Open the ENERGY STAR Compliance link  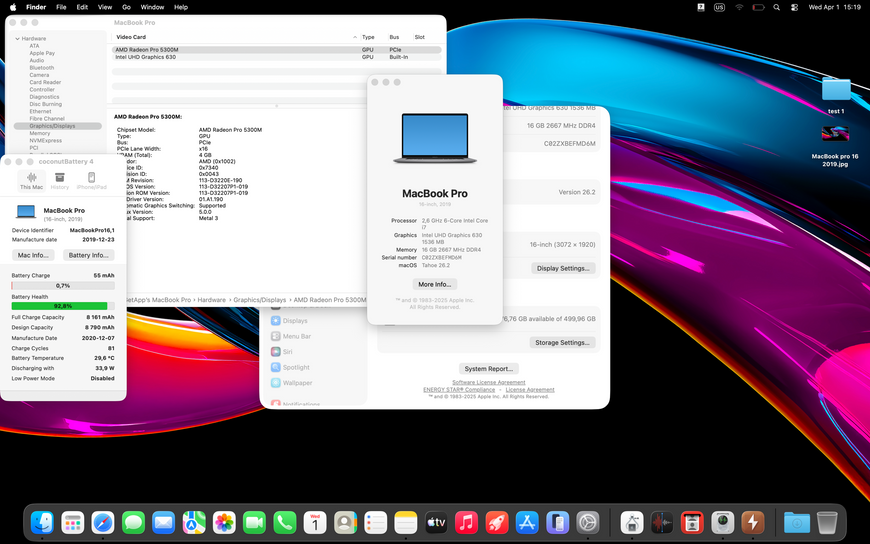click(459, 390)
